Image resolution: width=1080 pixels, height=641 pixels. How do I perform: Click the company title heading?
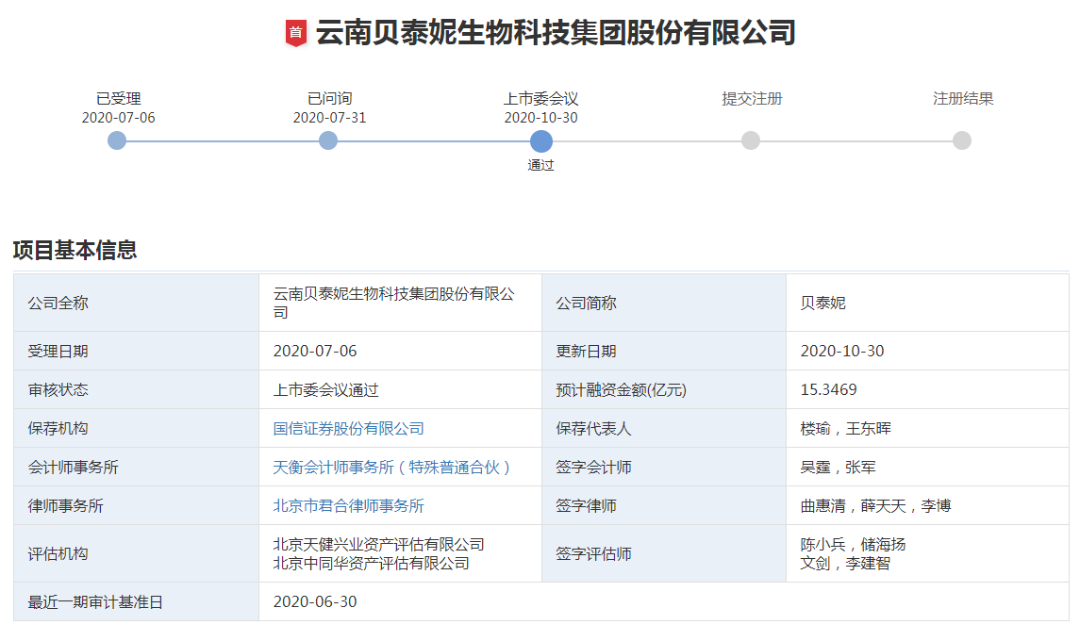coord(555,32)
